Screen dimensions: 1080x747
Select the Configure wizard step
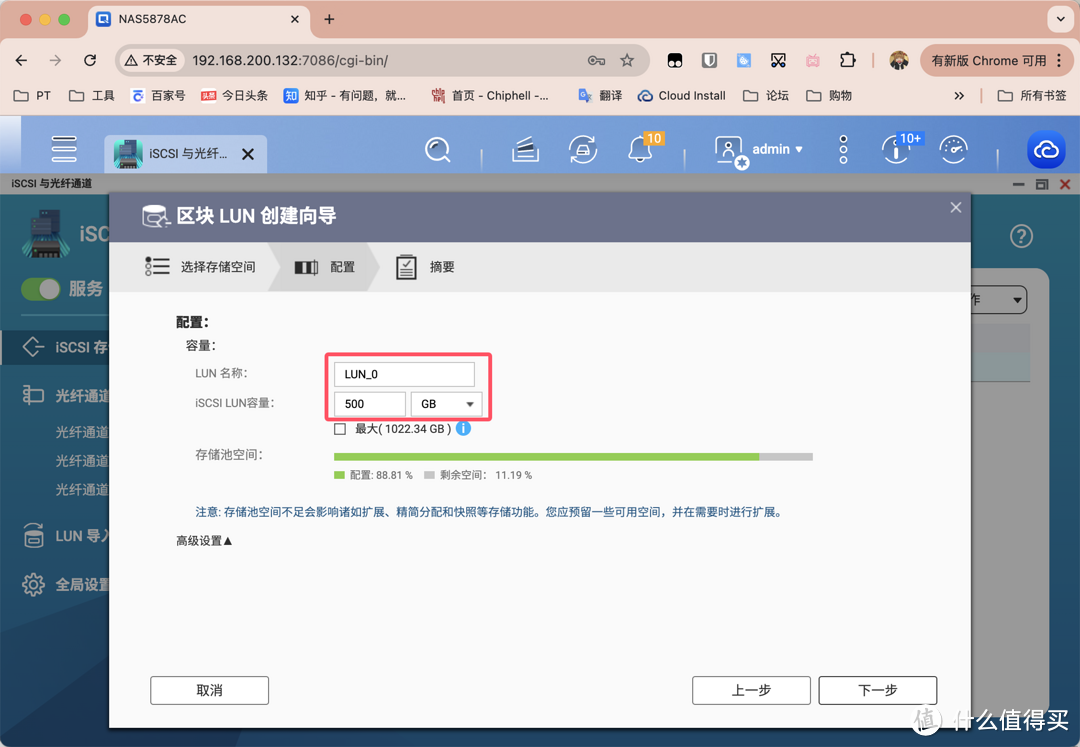click(324, 266)
